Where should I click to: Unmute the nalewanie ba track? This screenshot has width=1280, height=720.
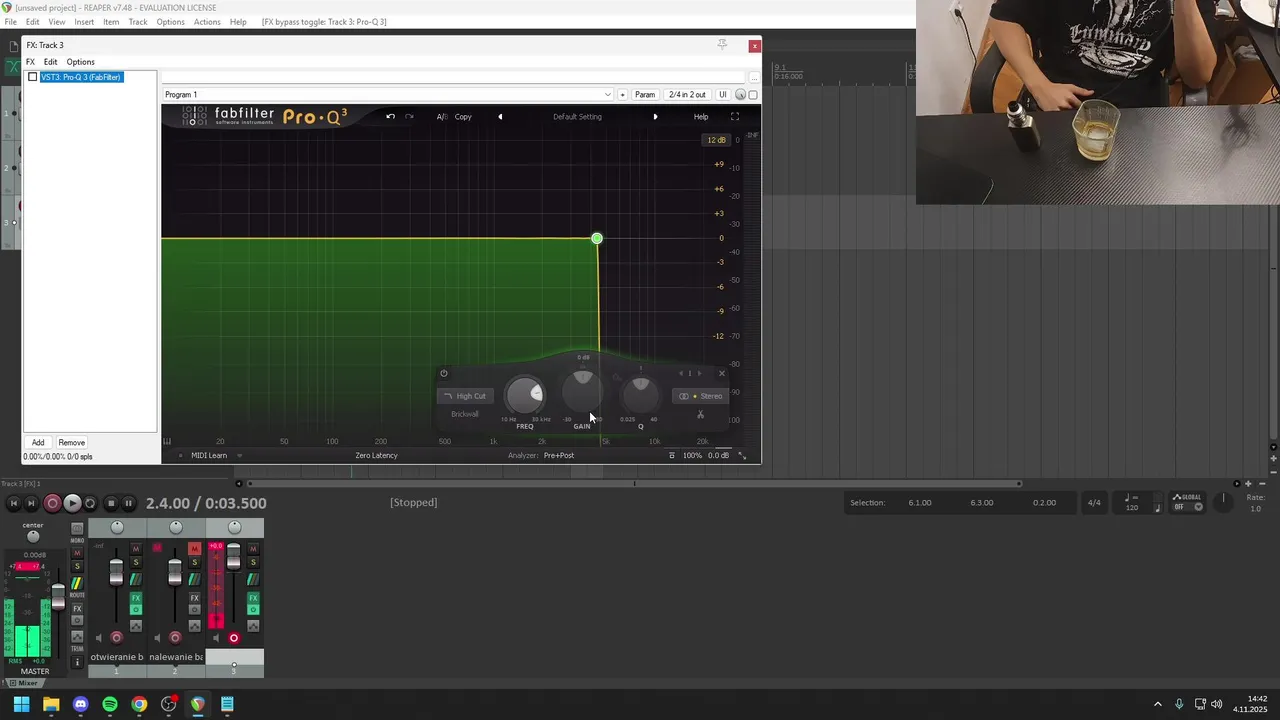pyautogui.click(x=195, y=549)
